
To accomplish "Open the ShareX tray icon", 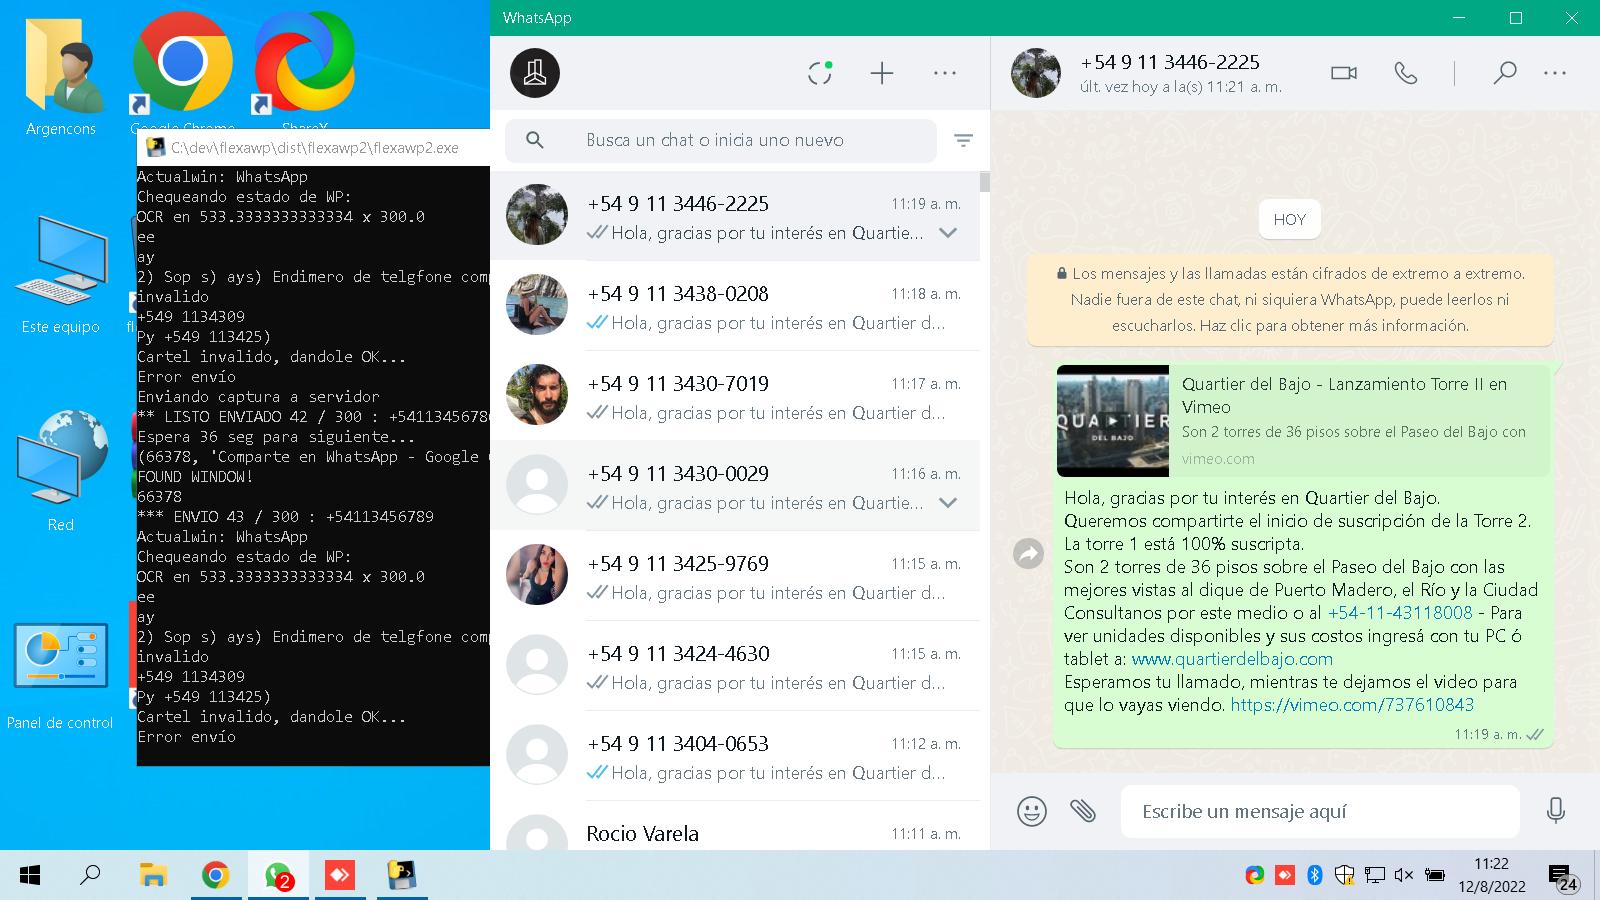I will pyautogui.click(x=1255, y=876).
